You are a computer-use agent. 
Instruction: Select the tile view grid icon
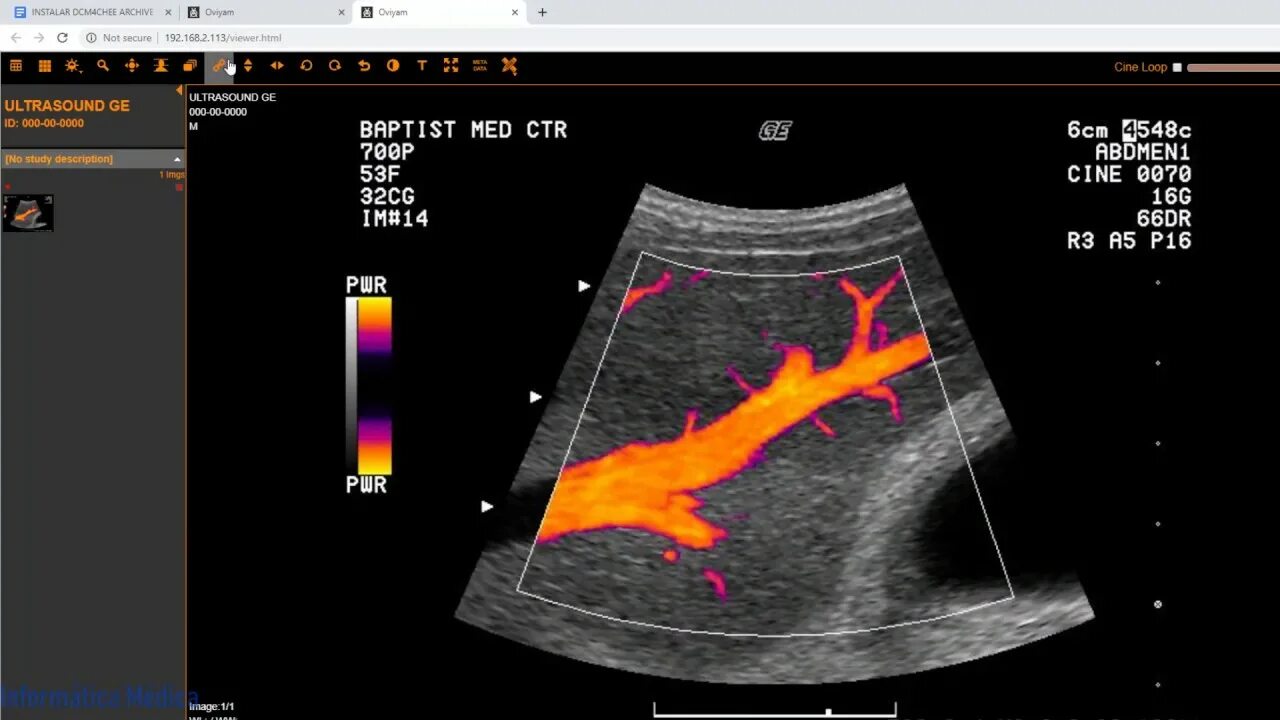(45, 66)
